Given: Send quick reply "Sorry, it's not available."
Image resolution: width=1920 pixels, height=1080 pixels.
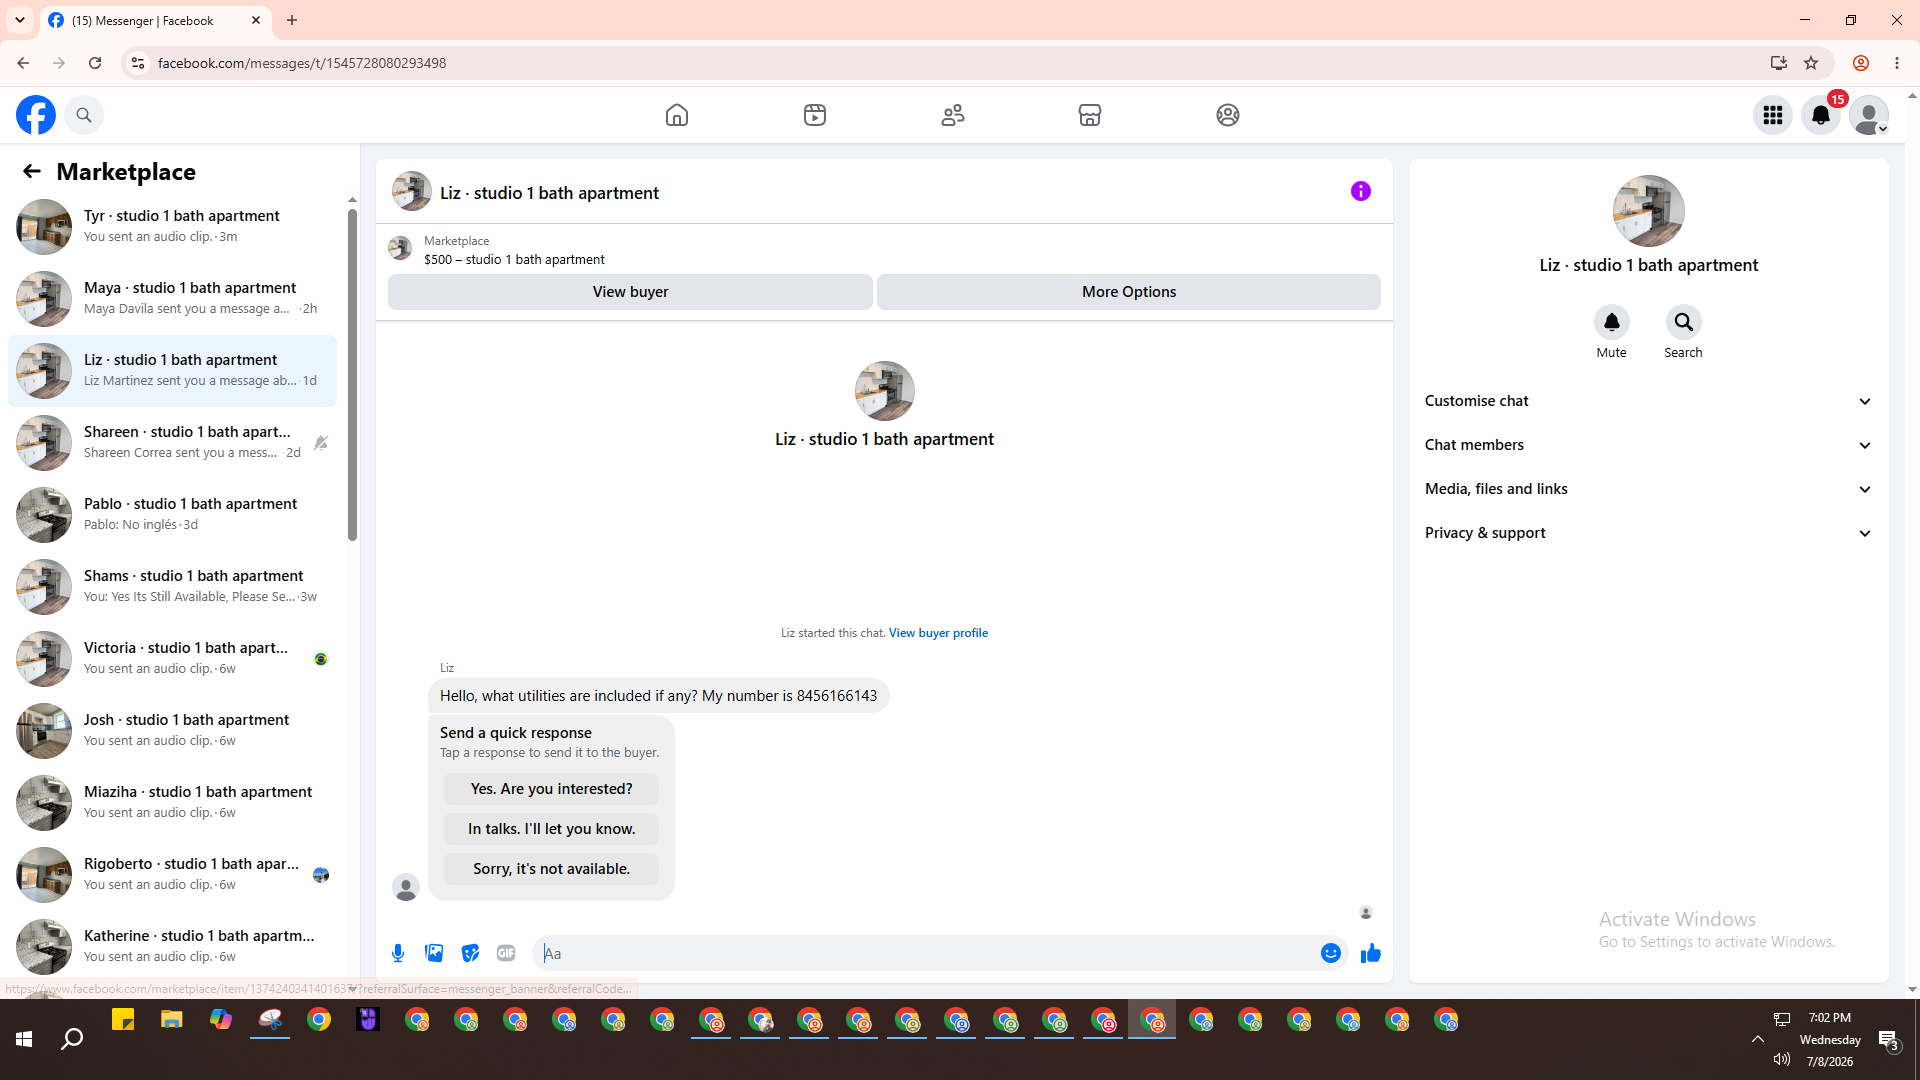Looking at the screenshot, I should tap(552, 869).
